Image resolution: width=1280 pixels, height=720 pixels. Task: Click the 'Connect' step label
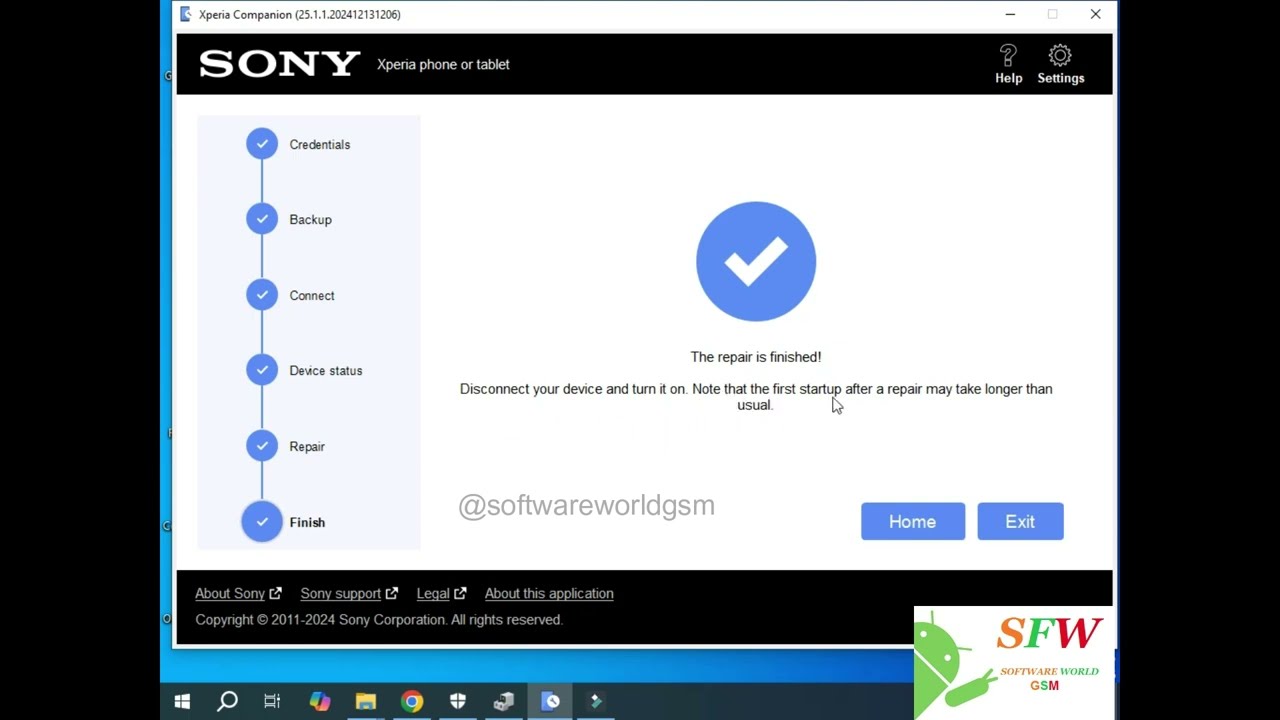coord(312,295)
